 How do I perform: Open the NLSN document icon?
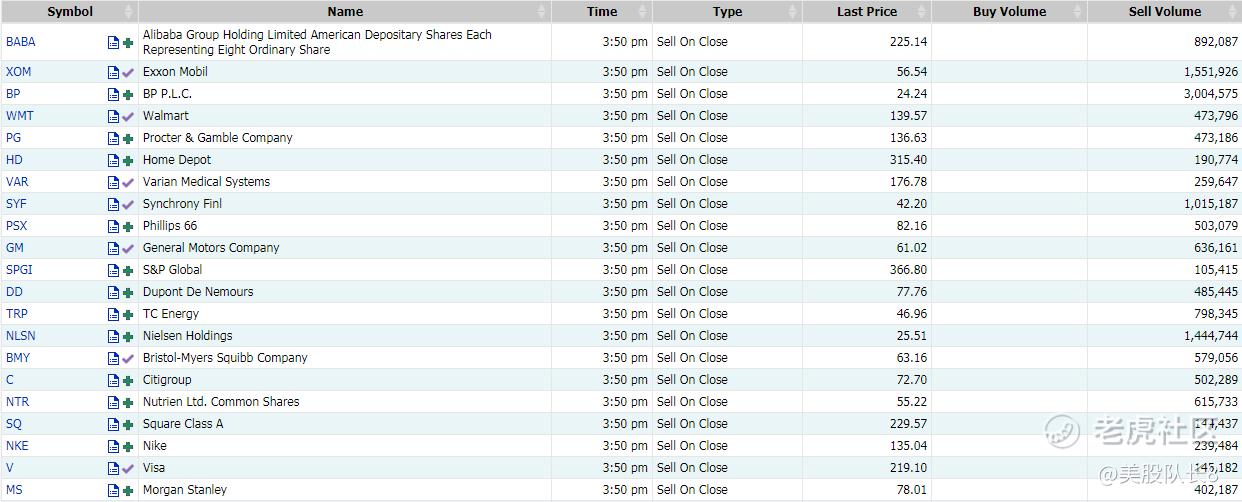[113, 336]
